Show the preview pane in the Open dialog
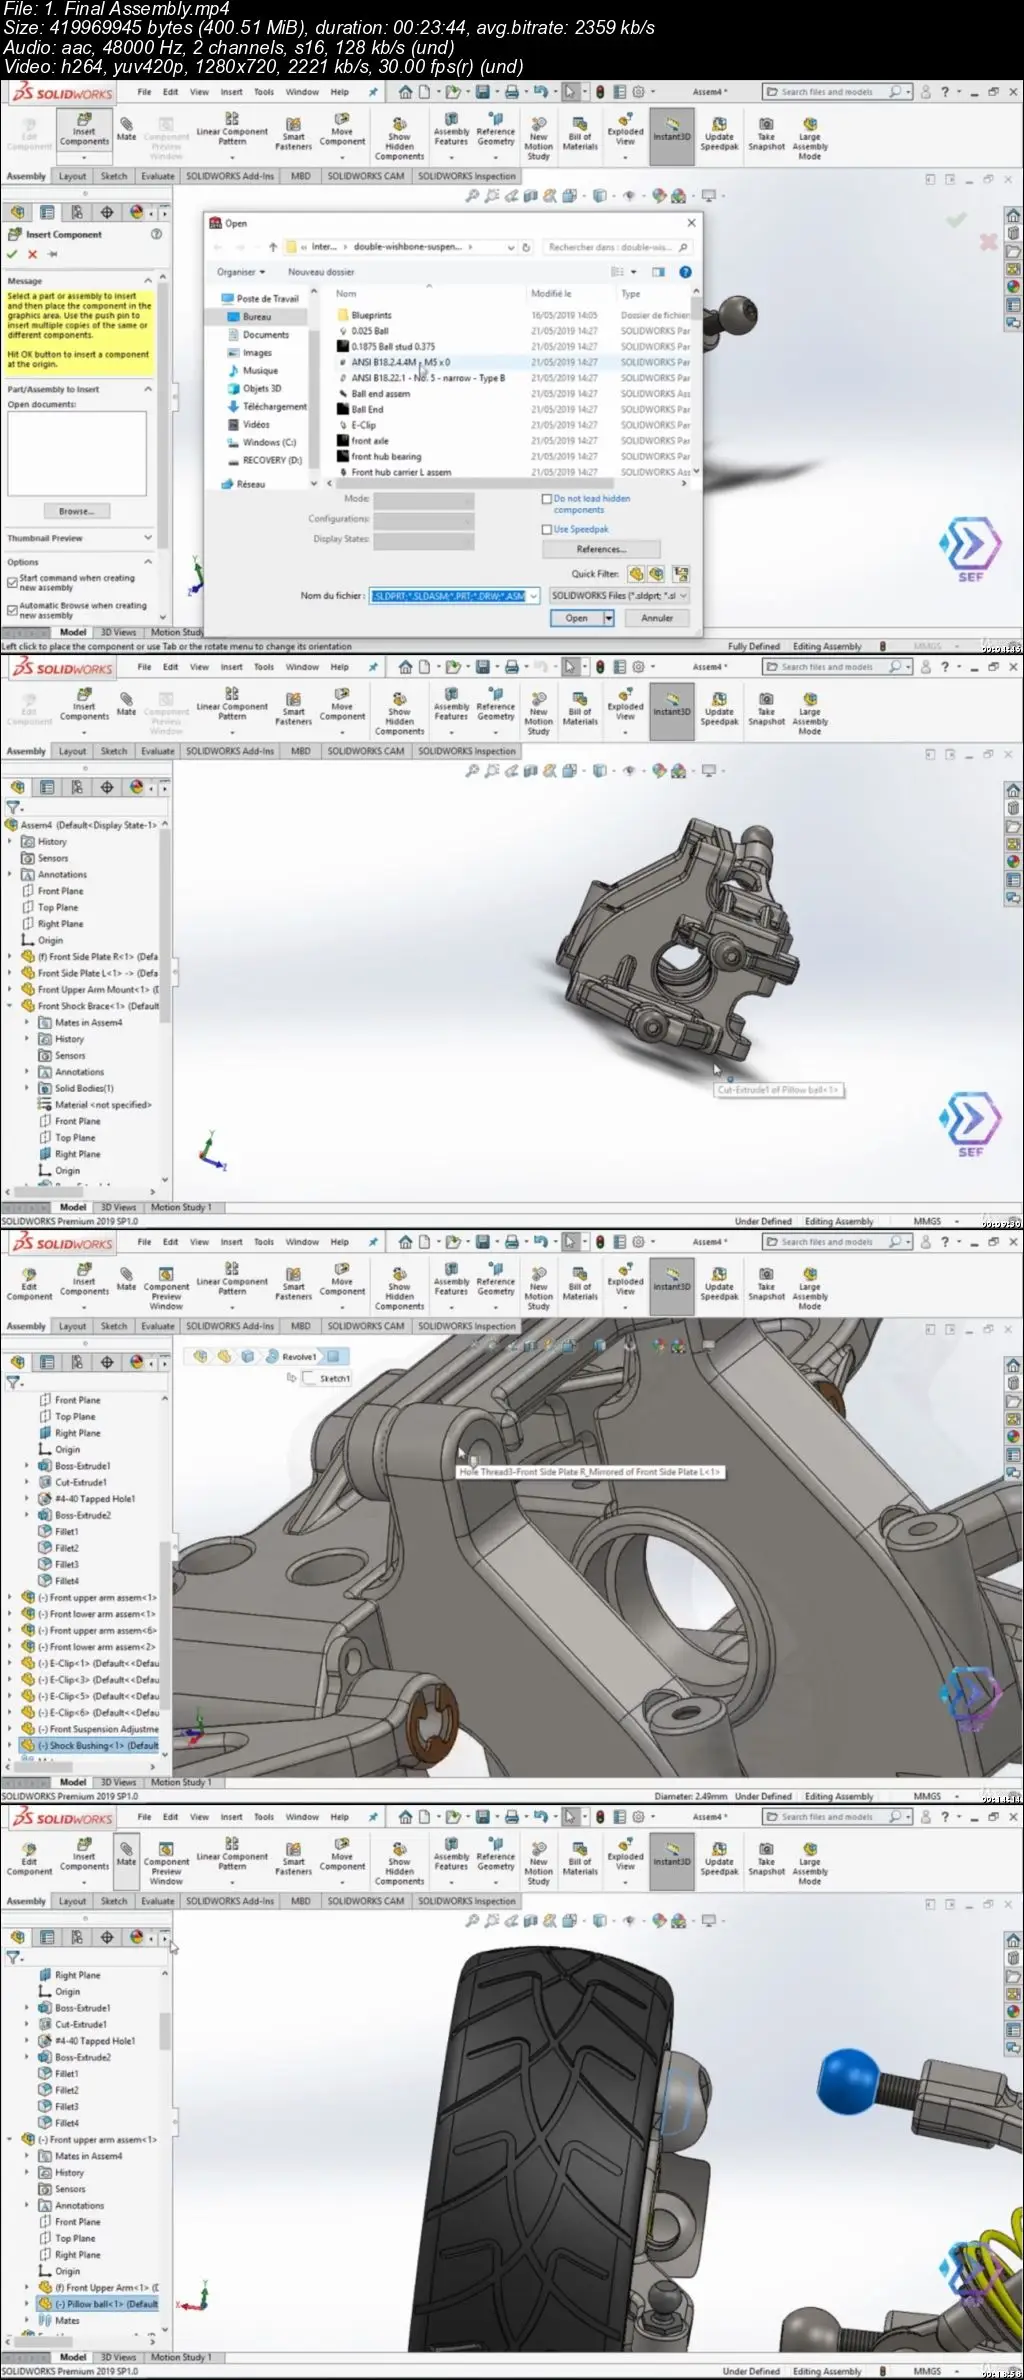The image size is (1024, 2380). [658, 272]
